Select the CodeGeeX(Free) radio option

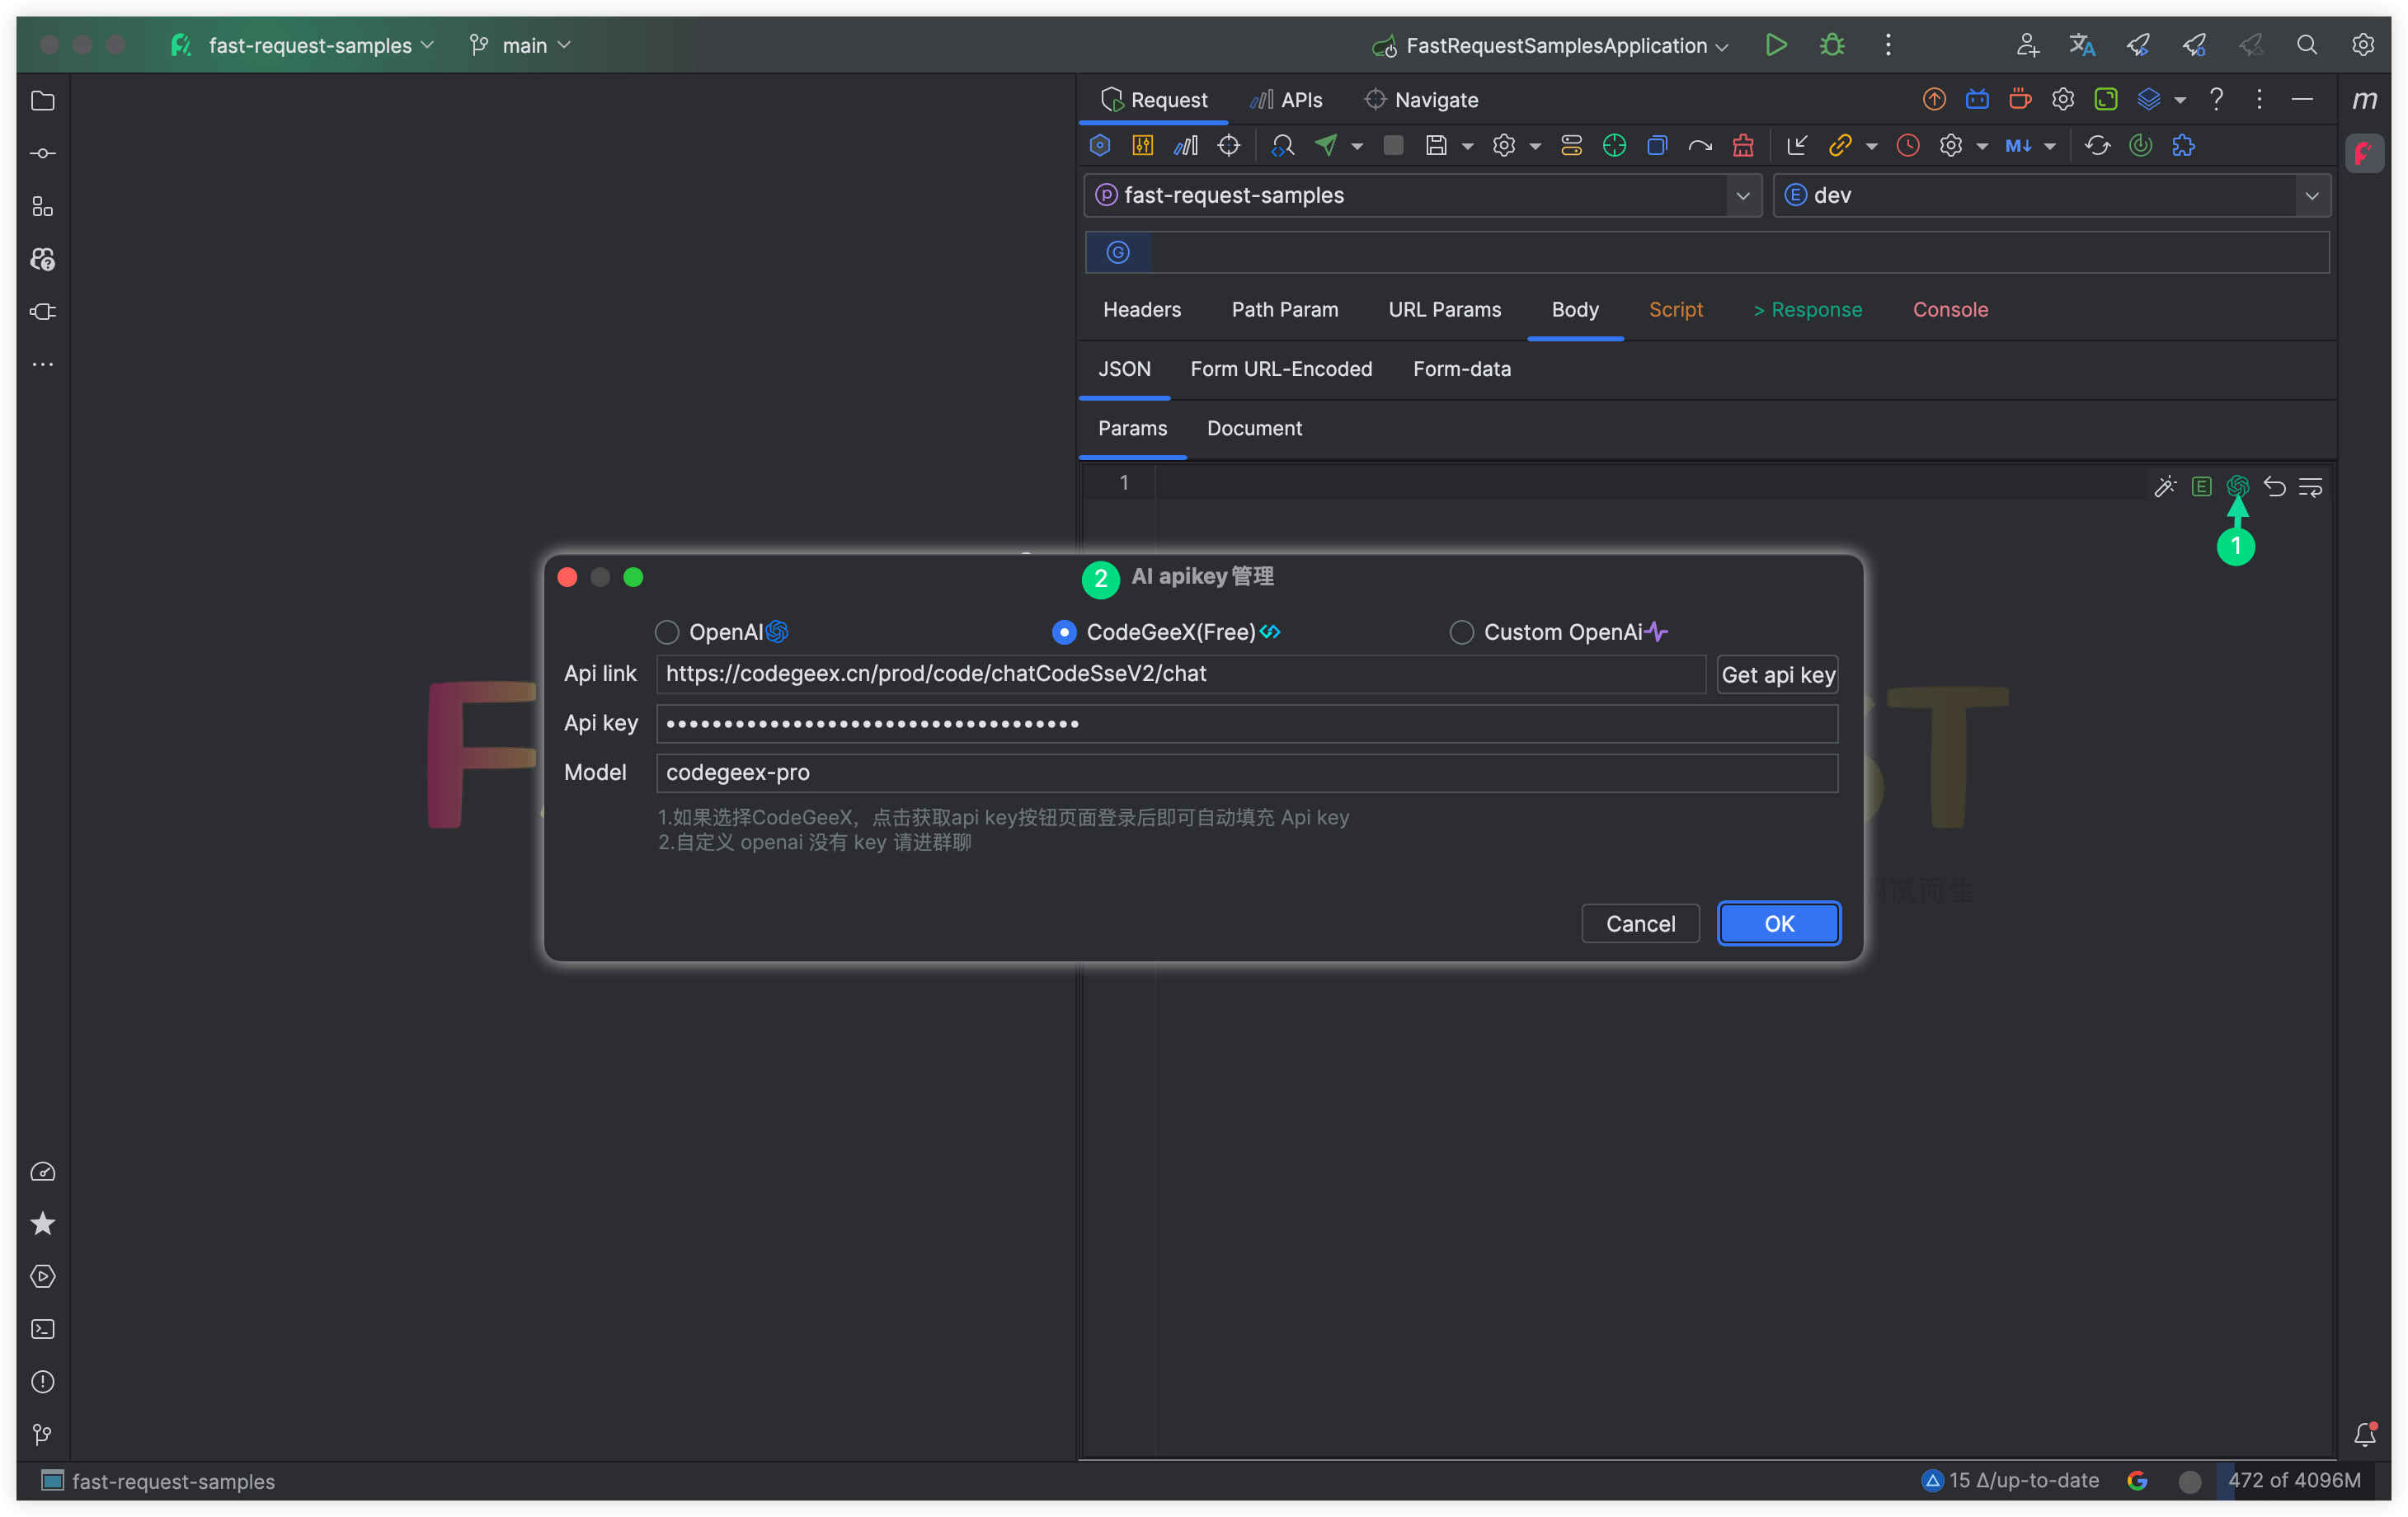coord(1064,633)
